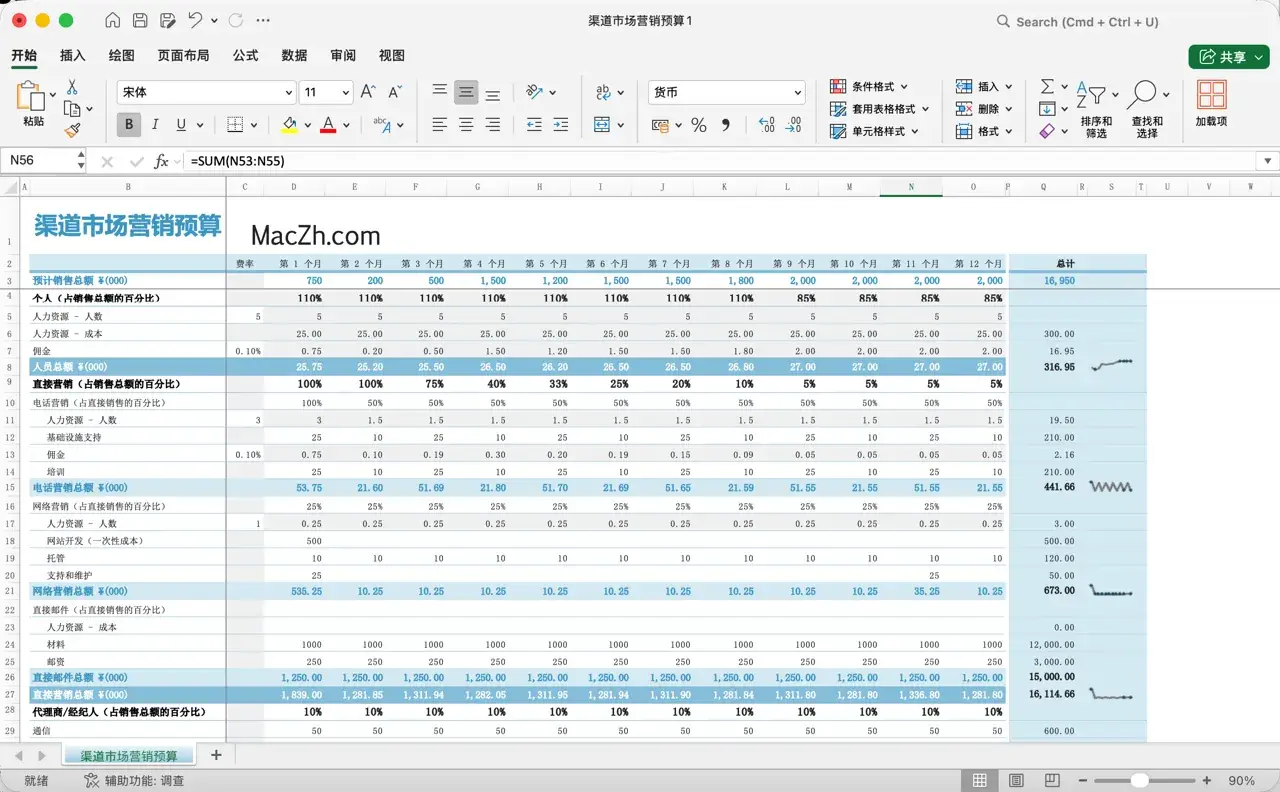Click the increase decimal icon
This screenshot has height=792, width=1280.
click(x=766, y=125)
